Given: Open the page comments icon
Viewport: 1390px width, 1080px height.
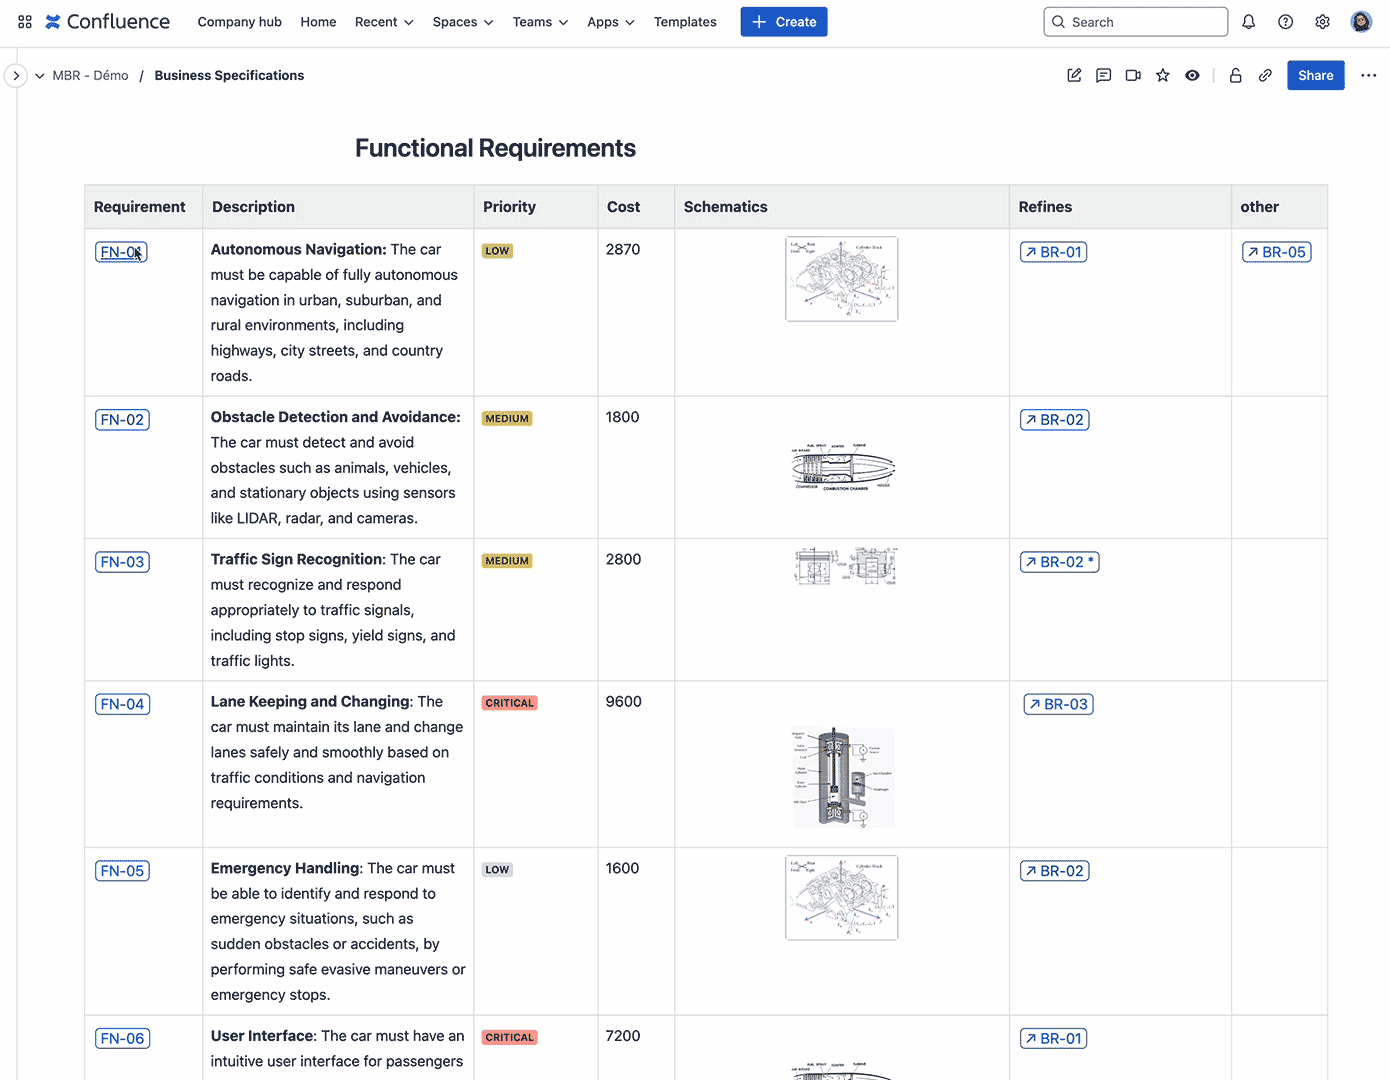Looking at the screenshot, I should point(1103,75).
